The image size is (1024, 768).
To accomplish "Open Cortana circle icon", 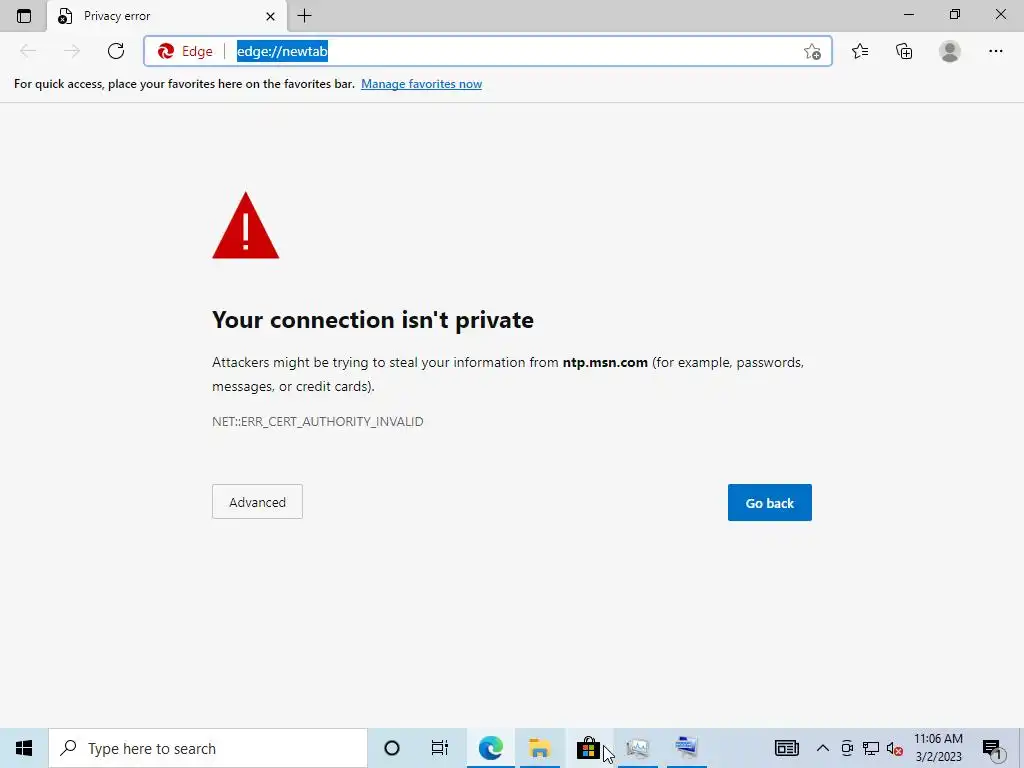I will [392, 748].
